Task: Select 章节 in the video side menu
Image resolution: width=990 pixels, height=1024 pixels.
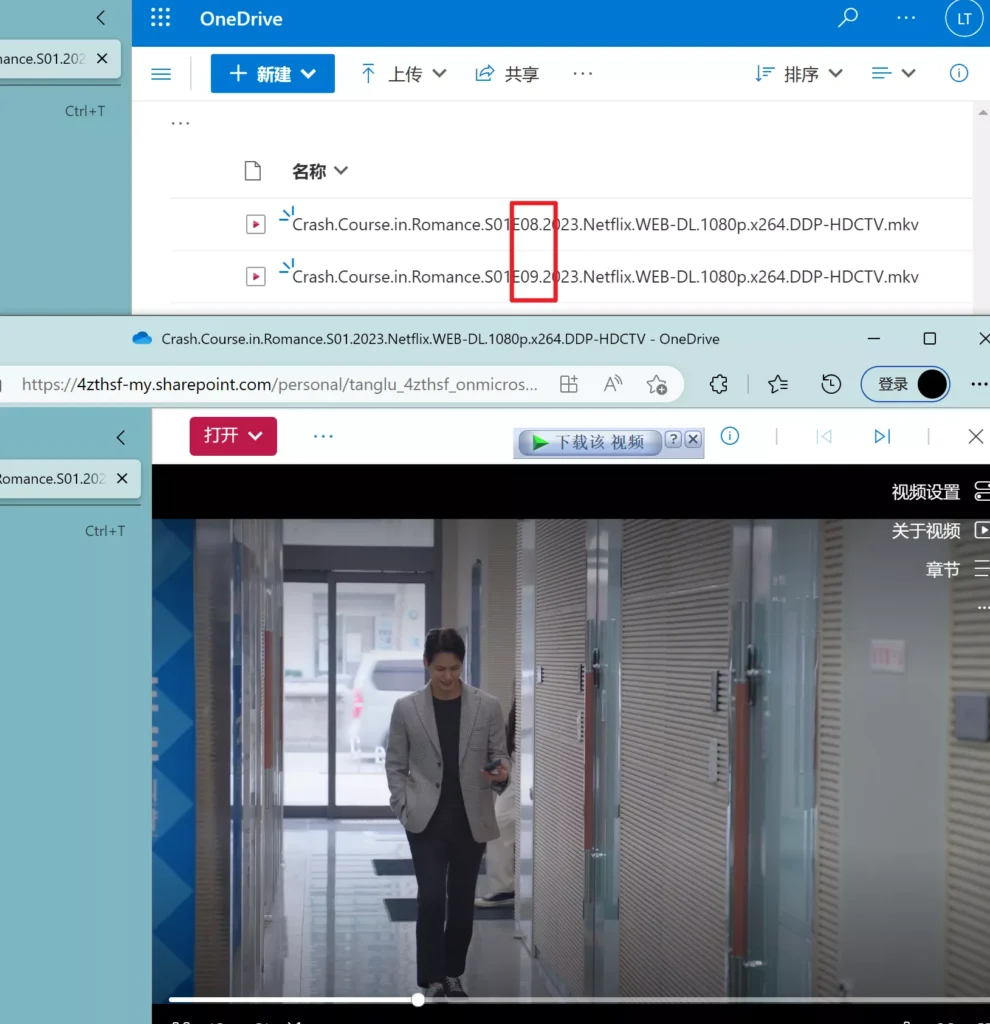Action: [x=943, y=570]
